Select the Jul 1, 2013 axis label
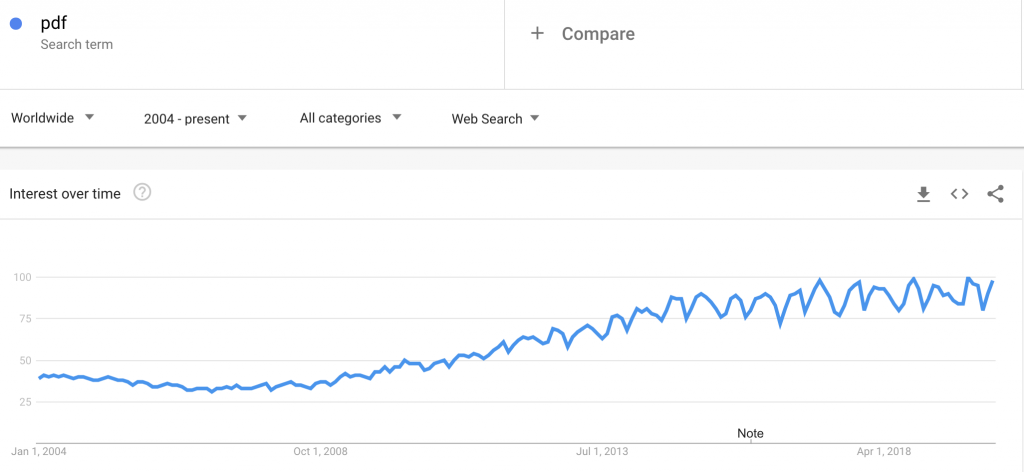This screenshot has width=1024, height=472. click(x=602, y=451)
